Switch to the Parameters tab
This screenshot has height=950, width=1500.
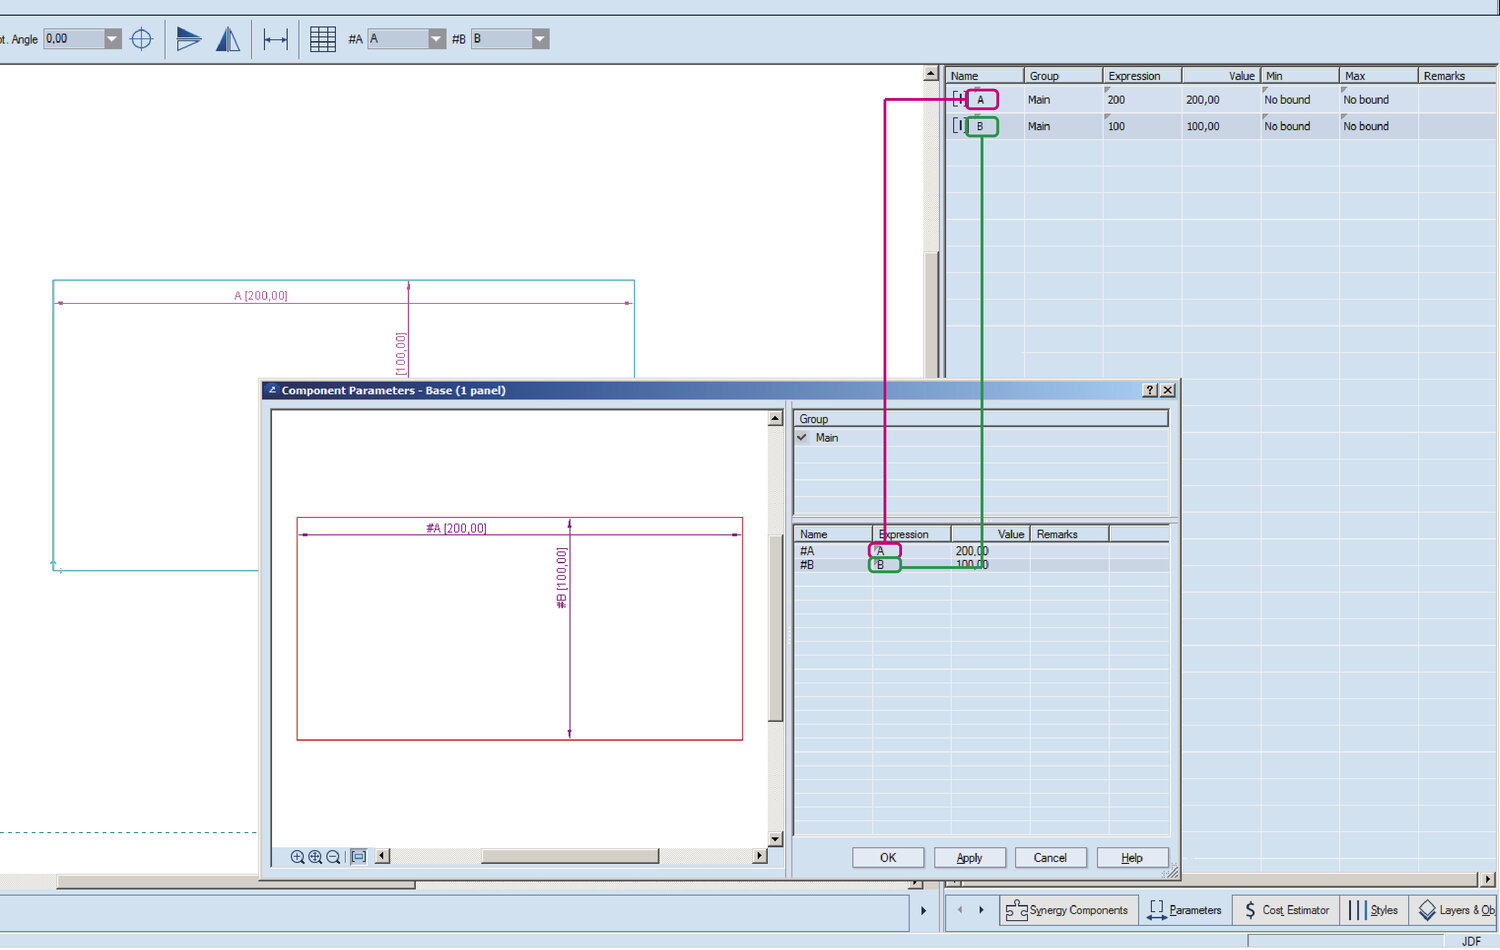tap(1185, 910)
